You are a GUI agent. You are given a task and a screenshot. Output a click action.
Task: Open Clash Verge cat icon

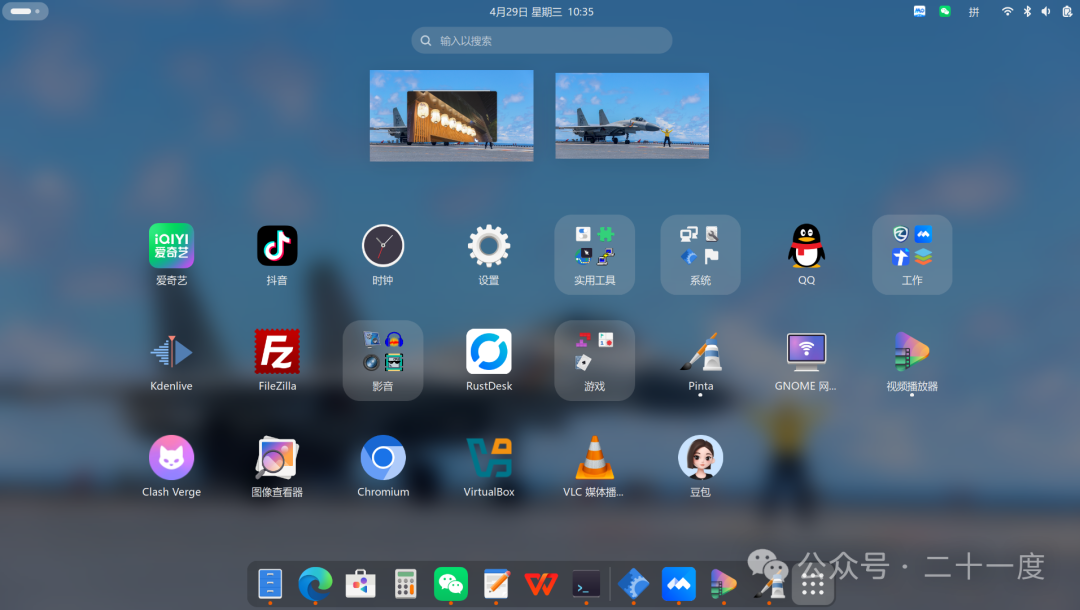tap(171, 457)
